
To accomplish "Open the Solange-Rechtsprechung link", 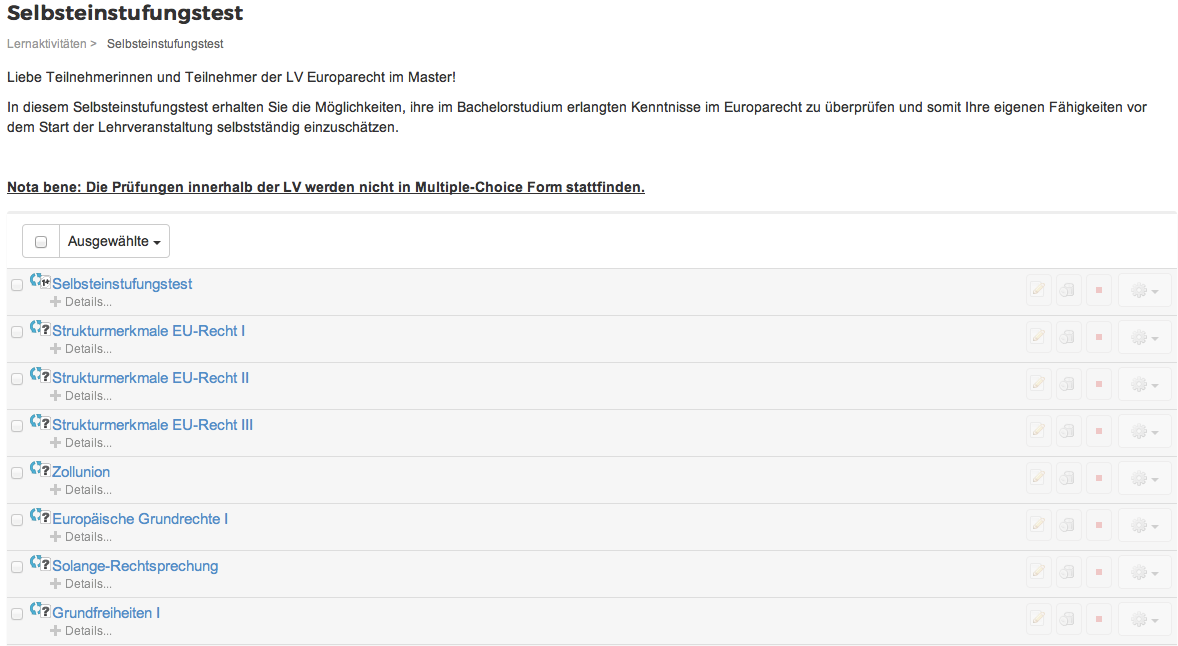I will pos(135,566).
